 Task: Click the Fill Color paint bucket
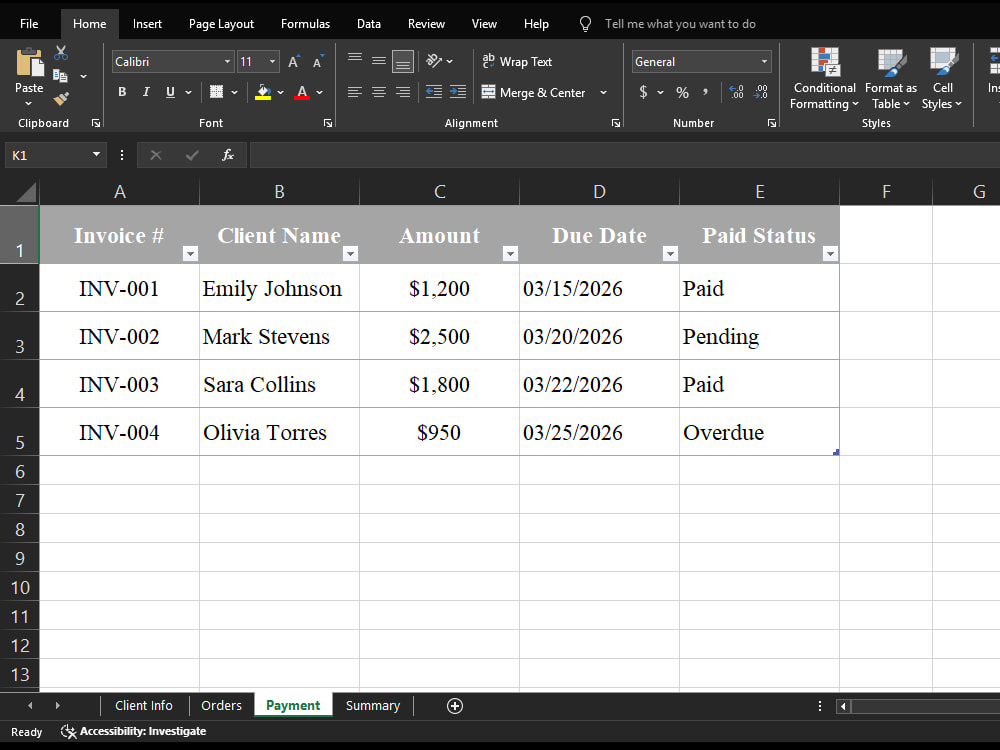click(263, 92)
